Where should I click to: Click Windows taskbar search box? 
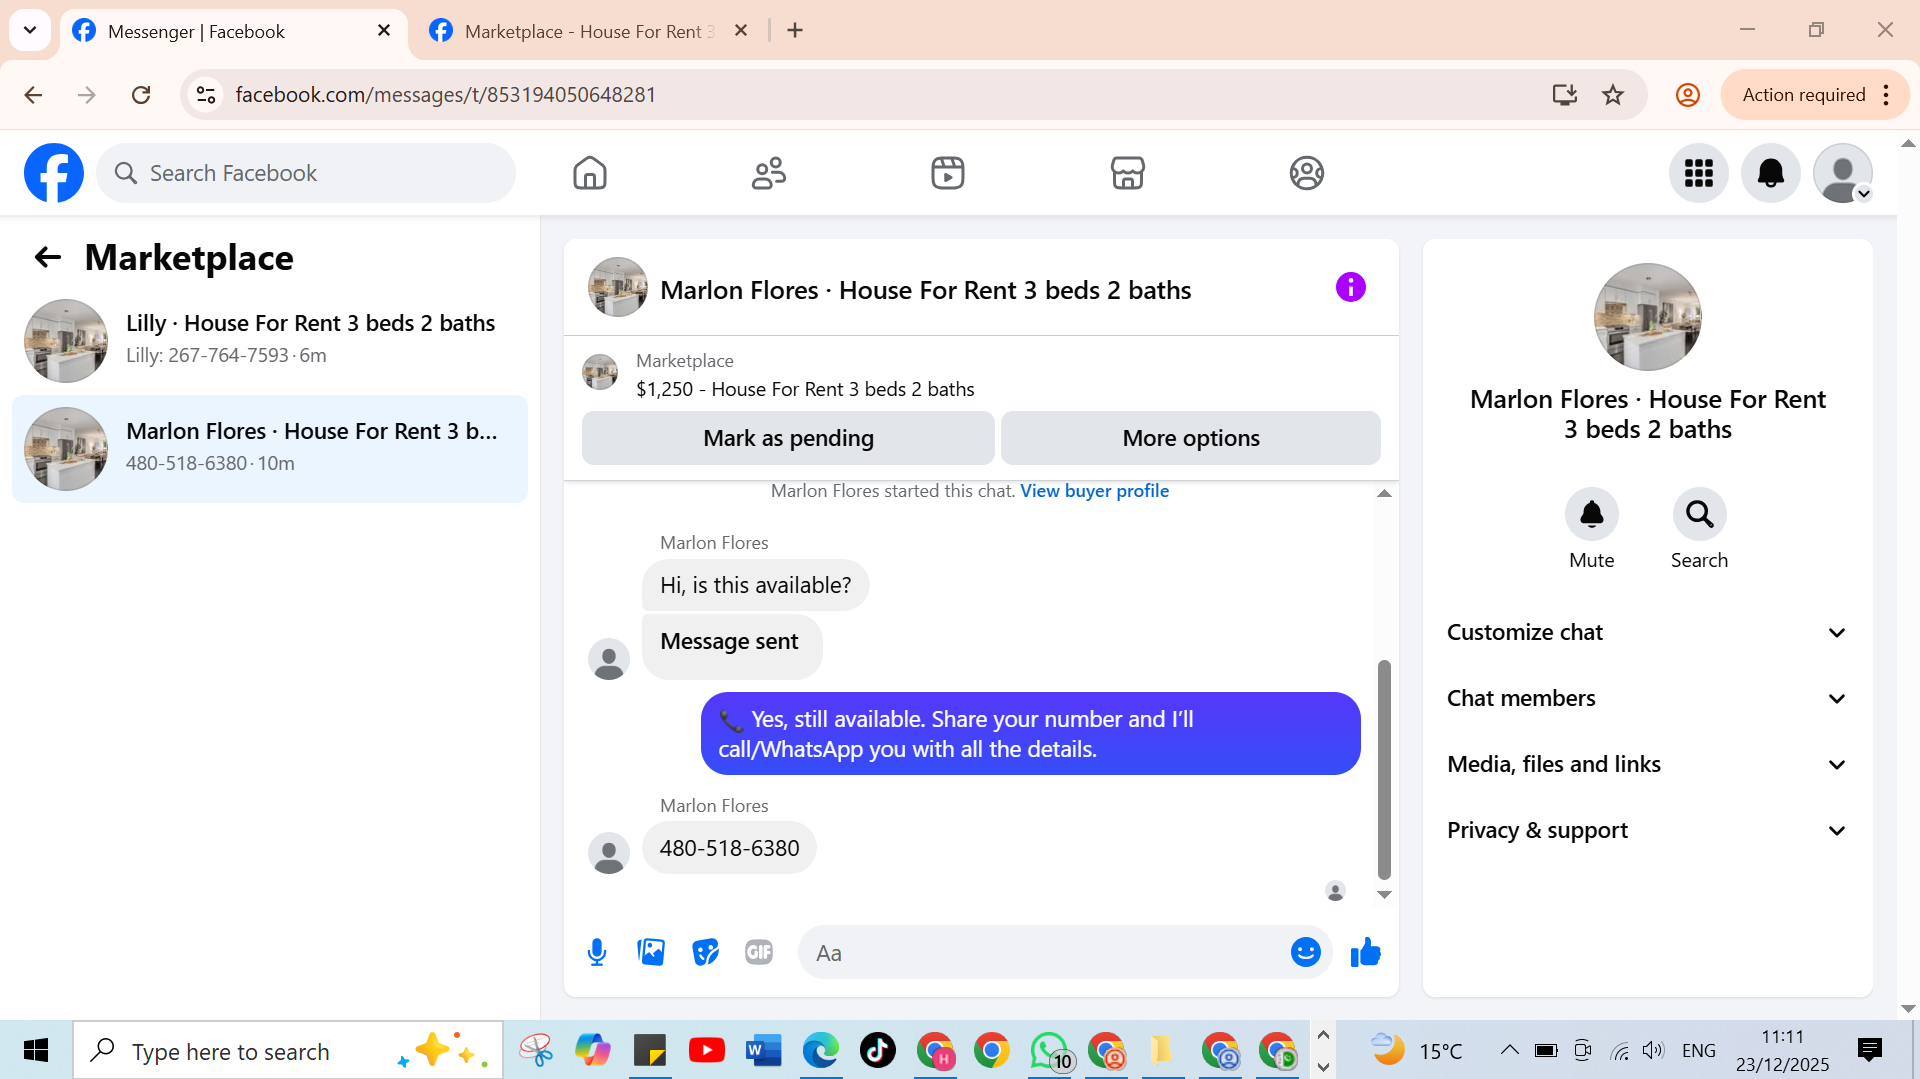pyautogui.click(x=288, y=1051)
